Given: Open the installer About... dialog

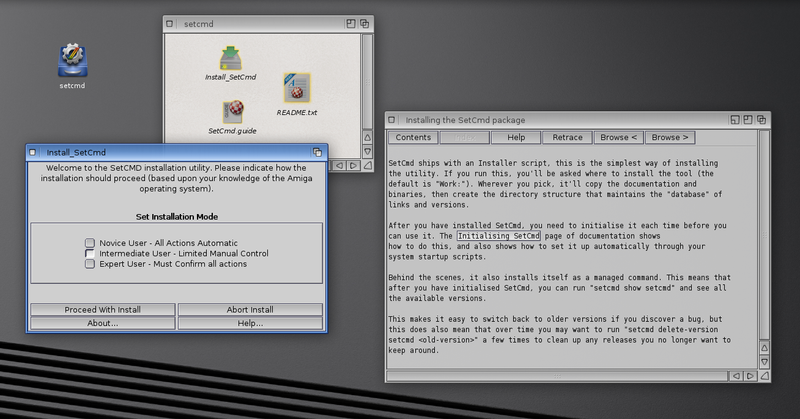Looking at the screenshot, I should pos(103,323).
